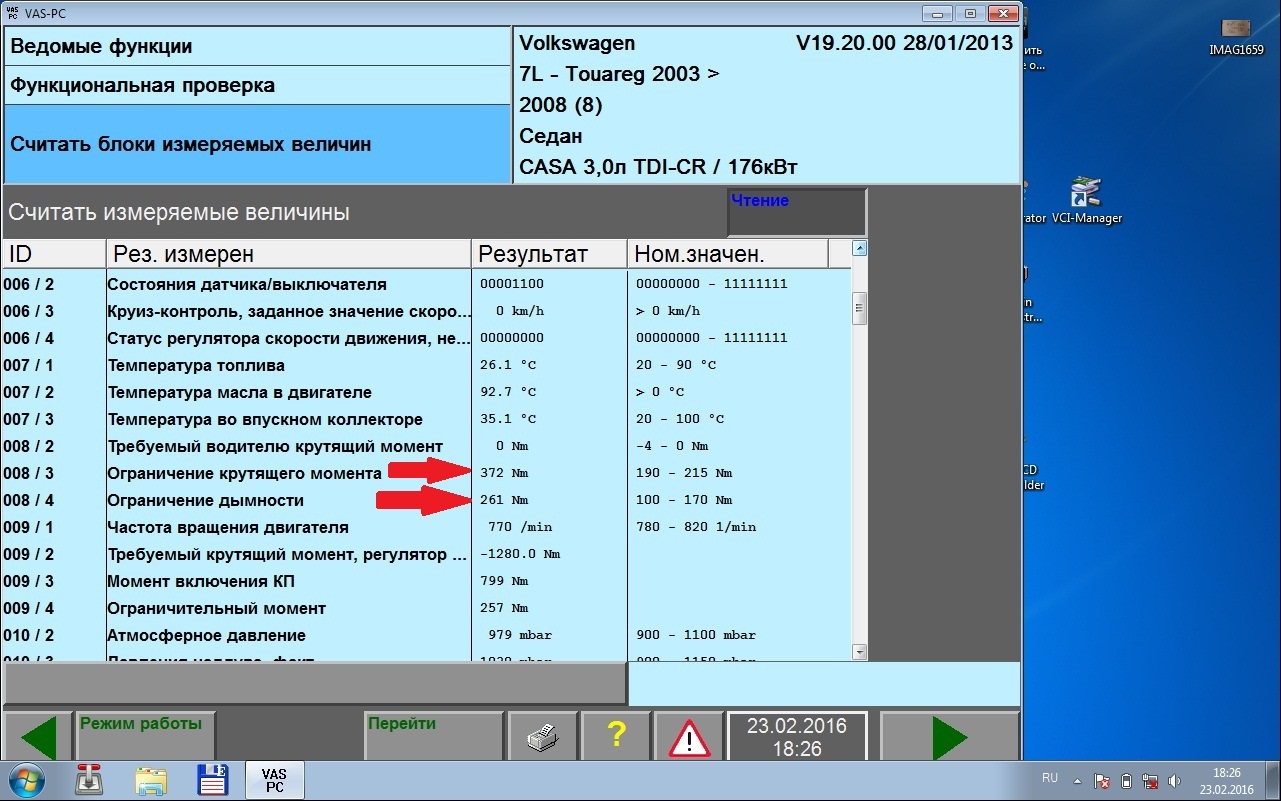Select the Статус регулятора скорости движения row
This screenshot has height=801, width=1281.
[427, 338]
